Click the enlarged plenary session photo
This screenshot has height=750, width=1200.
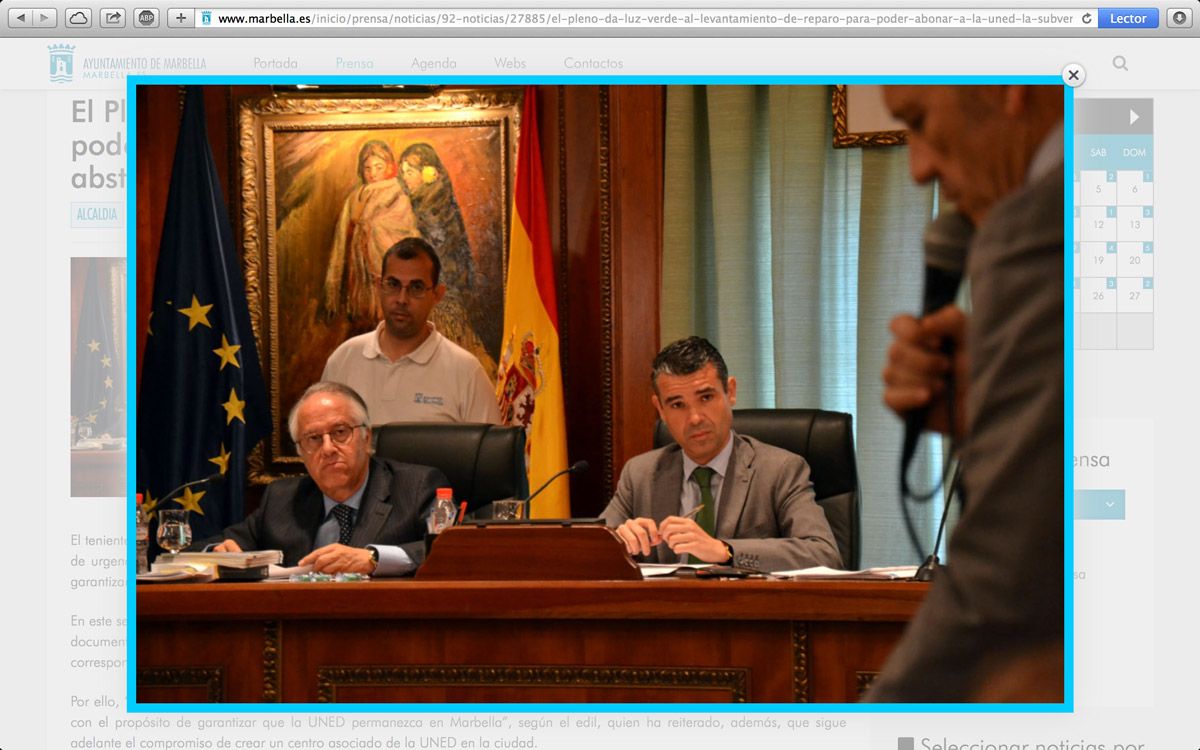(x=600, y=394)
